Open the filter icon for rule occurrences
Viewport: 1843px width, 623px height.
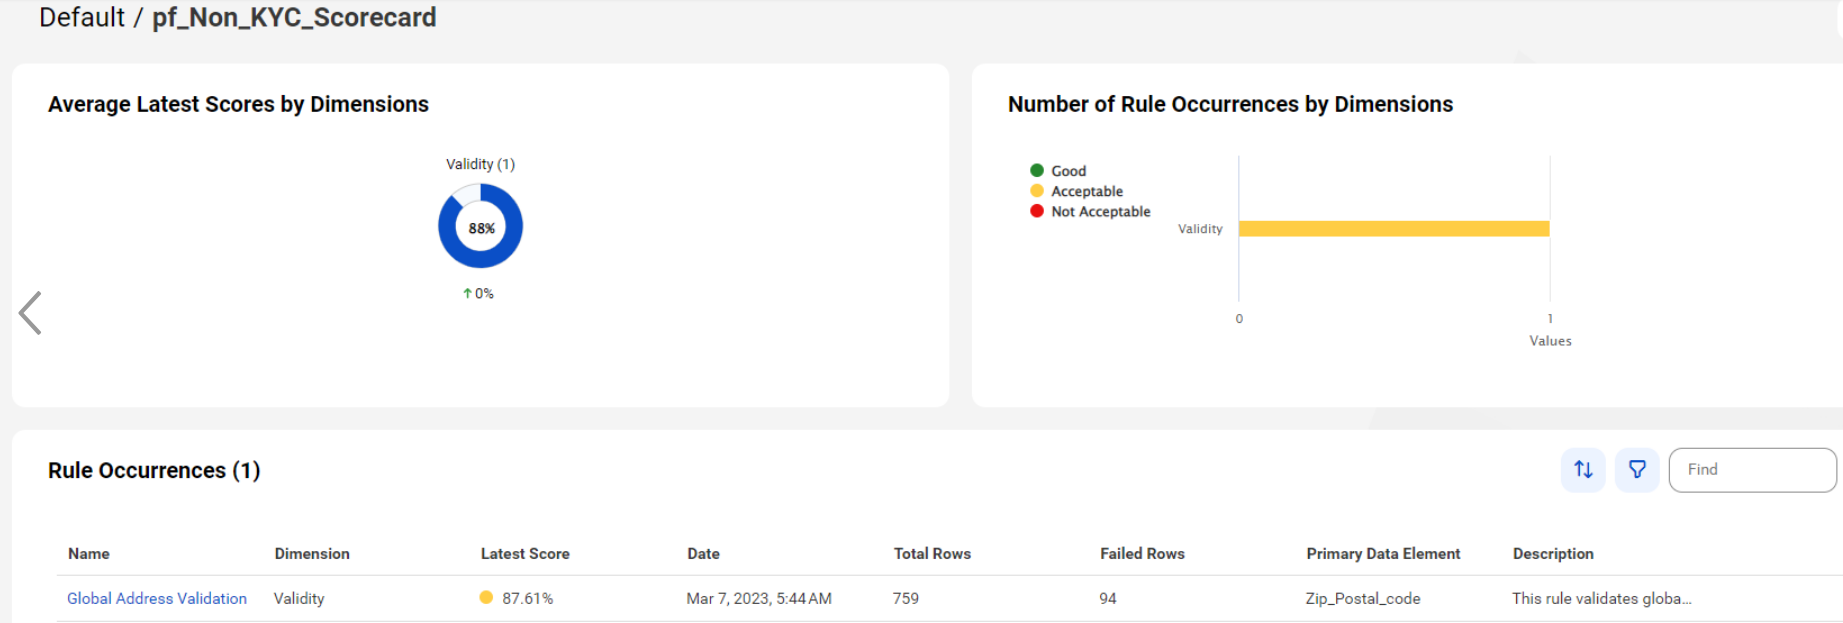(1637, 469)
